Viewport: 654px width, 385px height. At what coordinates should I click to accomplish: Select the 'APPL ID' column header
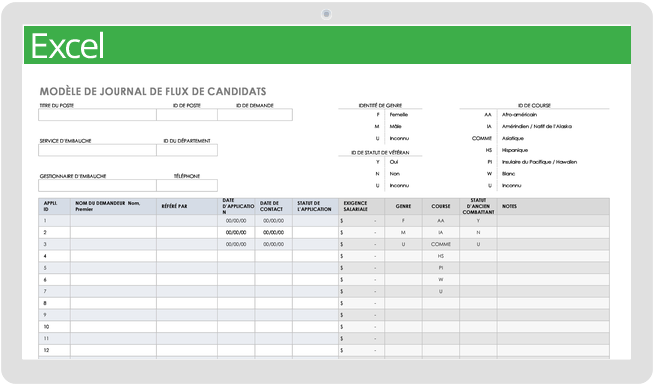(x=54, y=206)
